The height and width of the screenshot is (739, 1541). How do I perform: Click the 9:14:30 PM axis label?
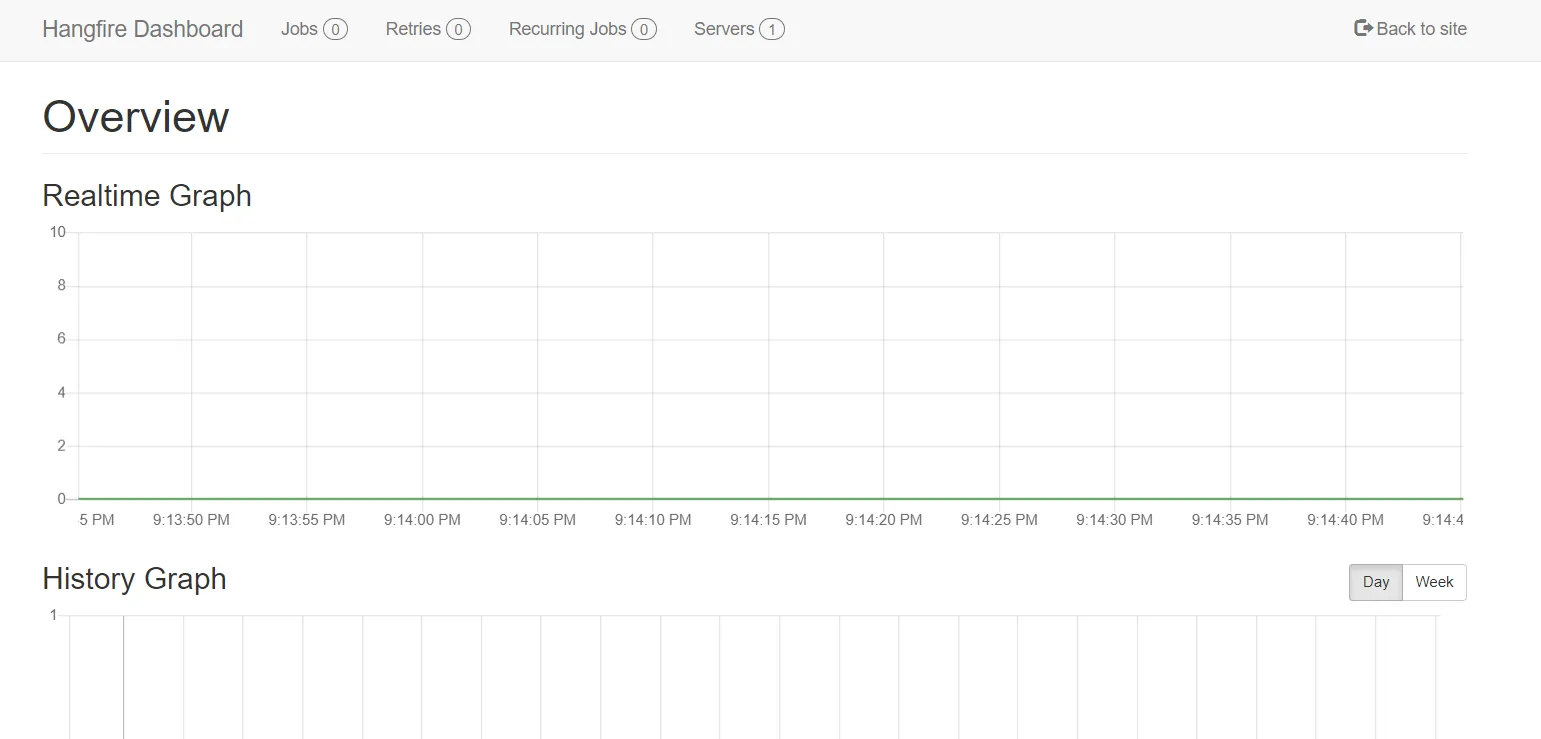click(x=1115, y=520)
